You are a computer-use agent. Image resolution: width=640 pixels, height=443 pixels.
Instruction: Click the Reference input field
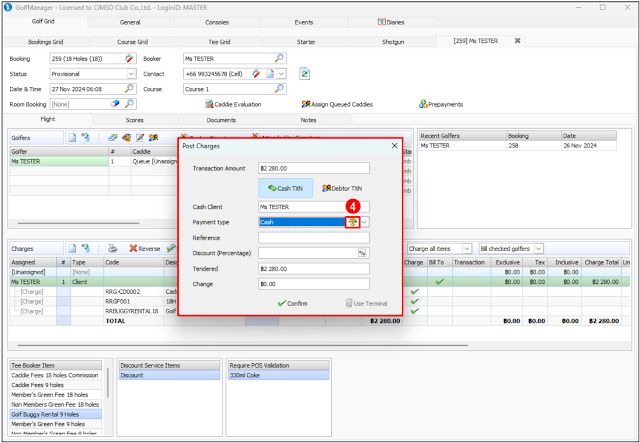(x=313, y=238)
